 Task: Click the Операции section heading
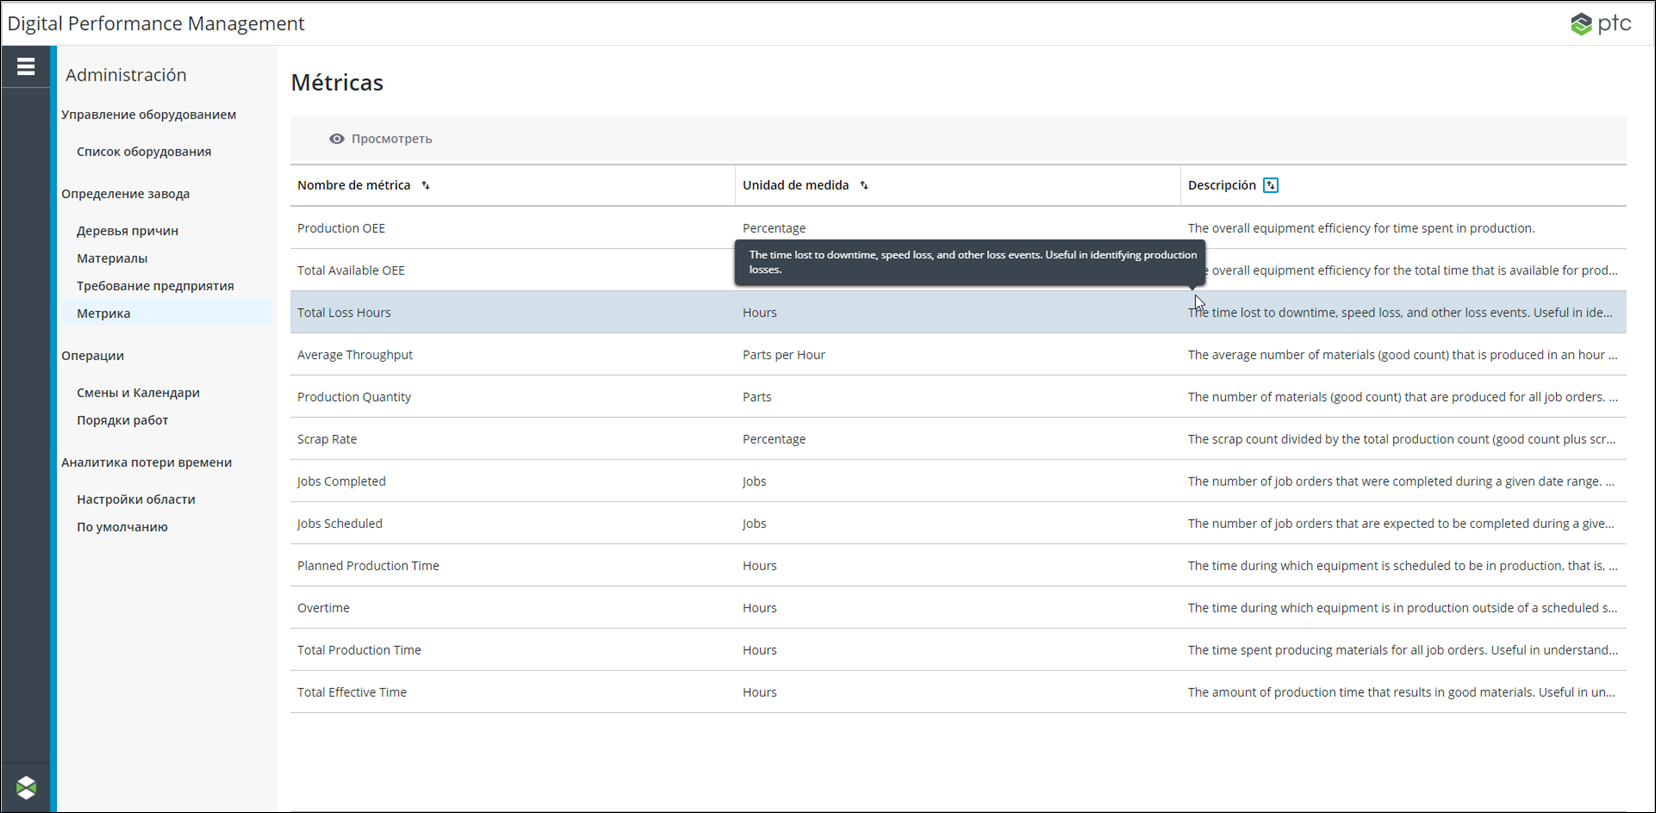92,356
